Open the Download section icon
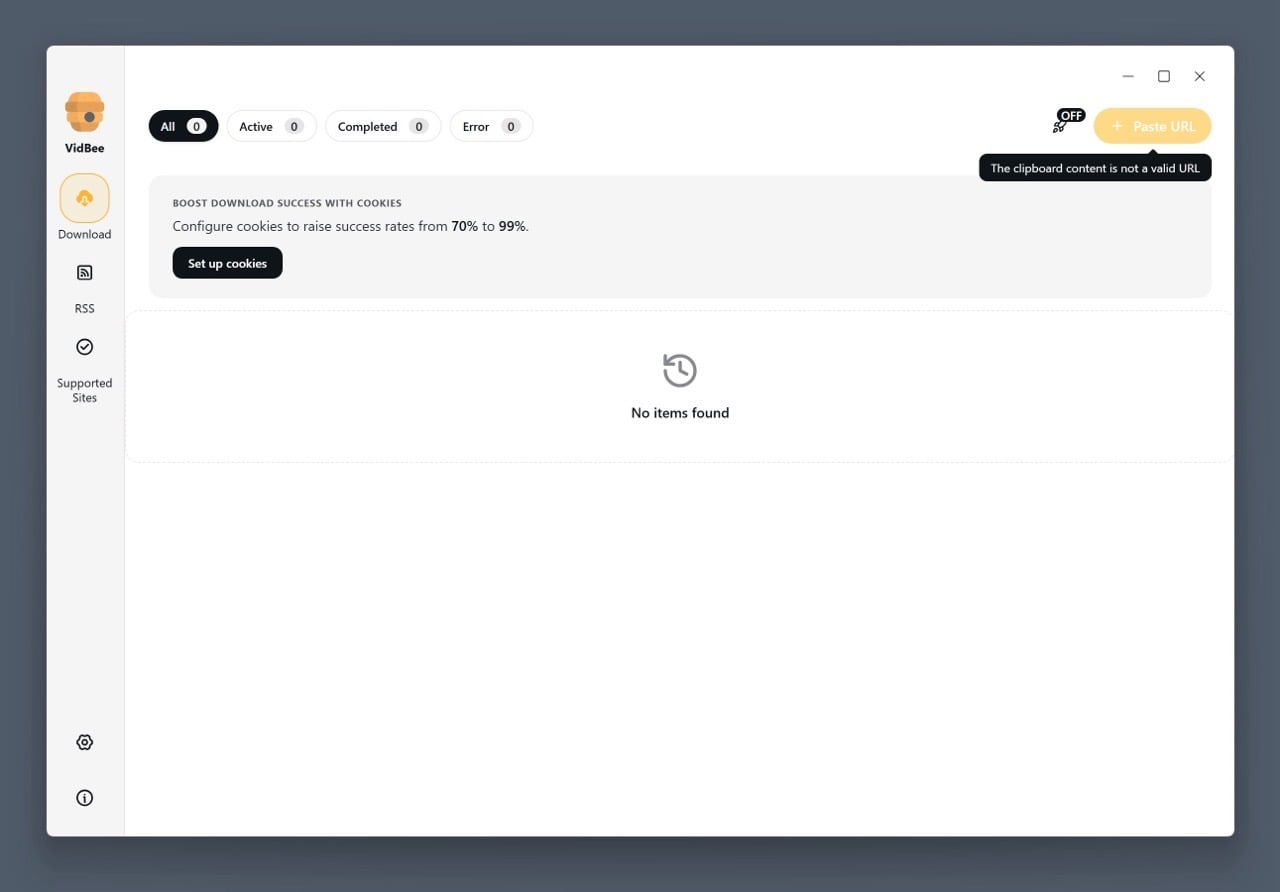 coord(84,198)
